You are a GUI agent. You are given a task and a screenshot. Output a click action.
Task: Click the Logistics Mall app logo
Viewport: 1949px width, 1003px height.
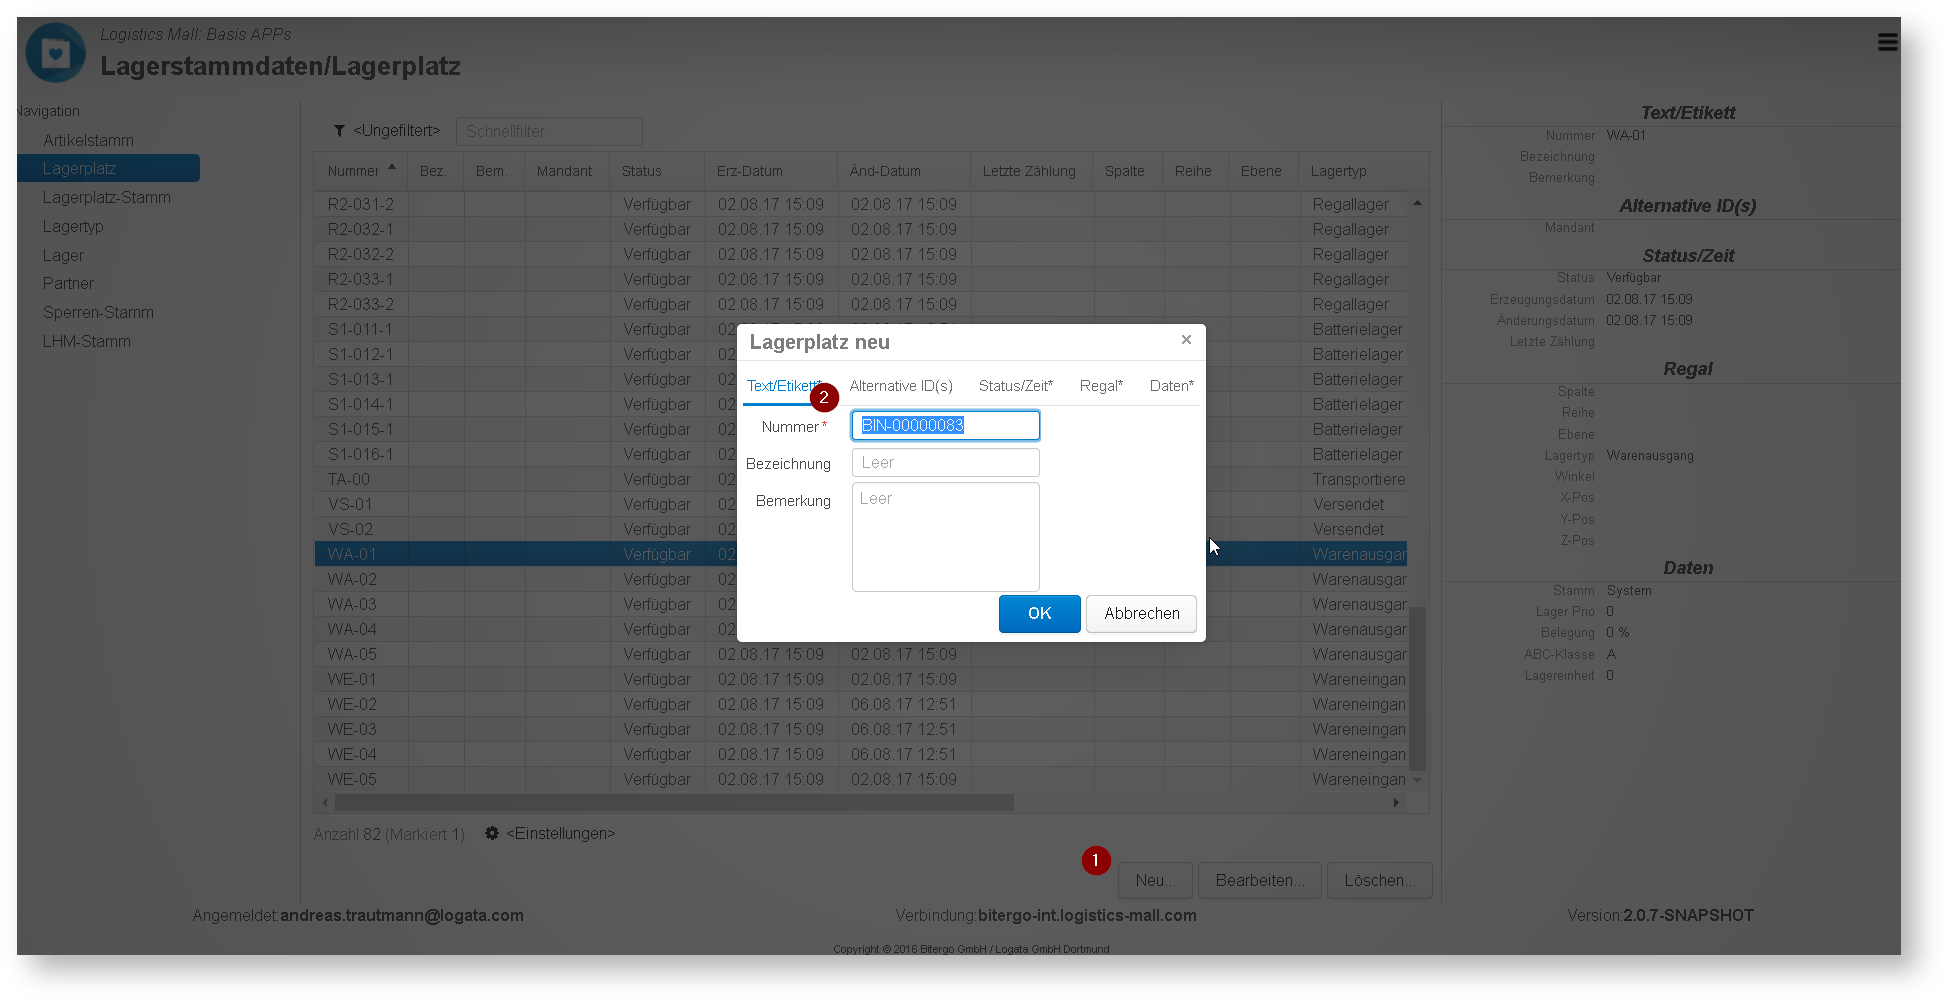point(56,53)
